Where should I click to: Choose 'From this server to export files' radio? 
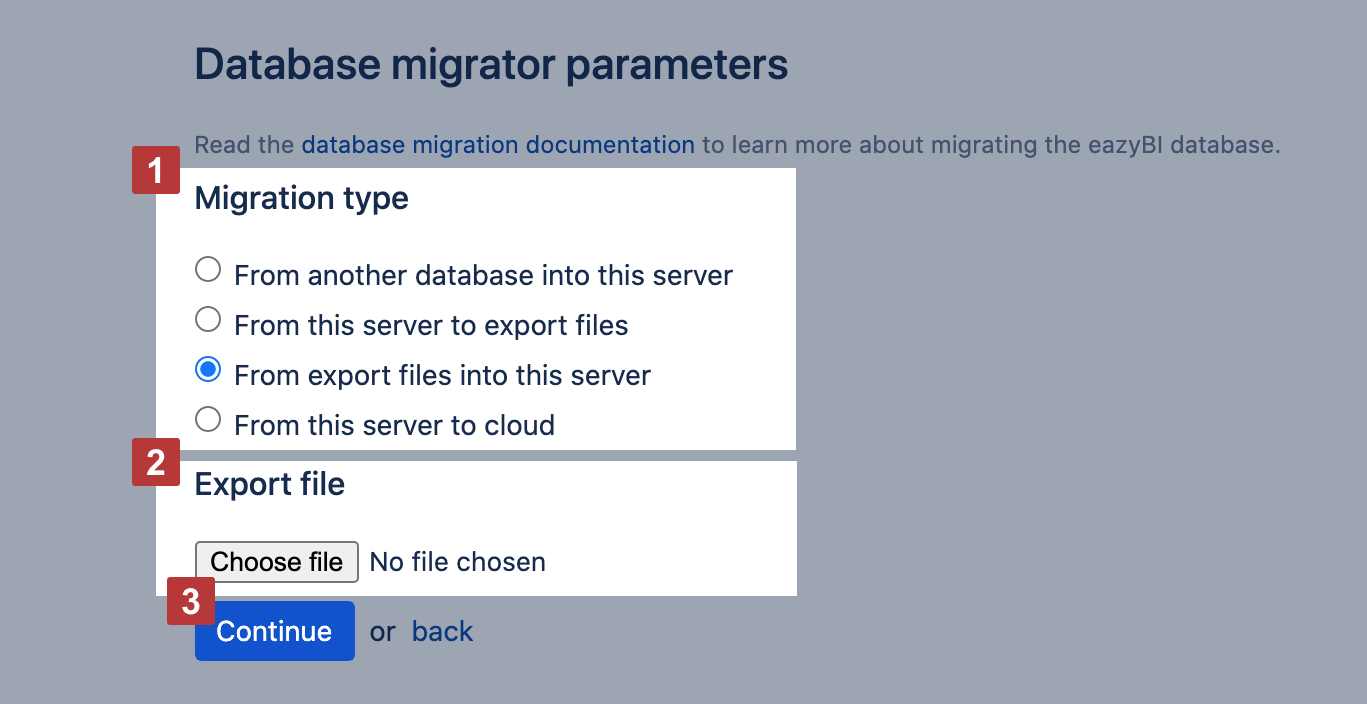tap(208, 320)
